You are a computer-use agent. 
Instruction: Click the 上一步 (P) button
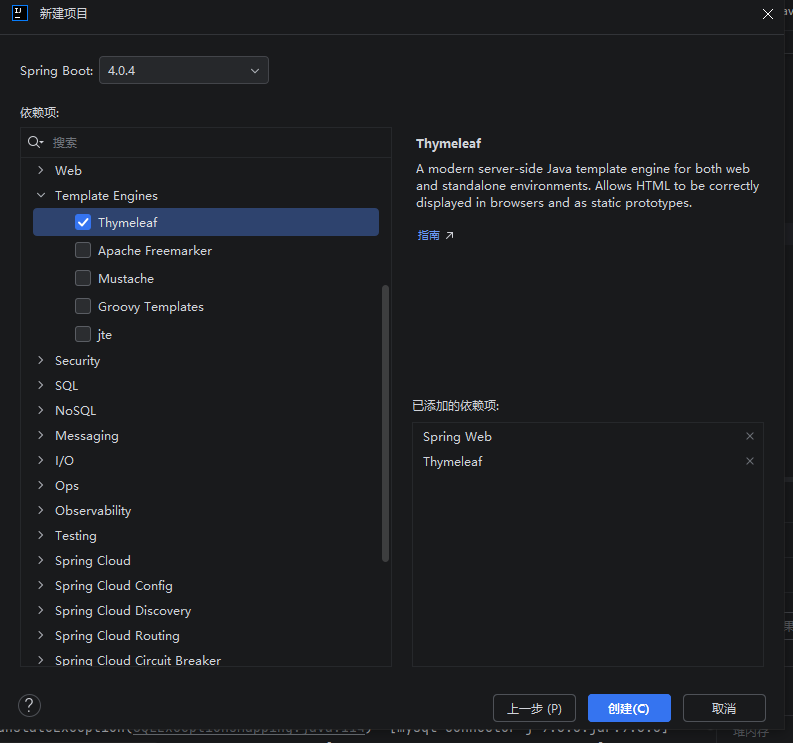pos(534,708)
